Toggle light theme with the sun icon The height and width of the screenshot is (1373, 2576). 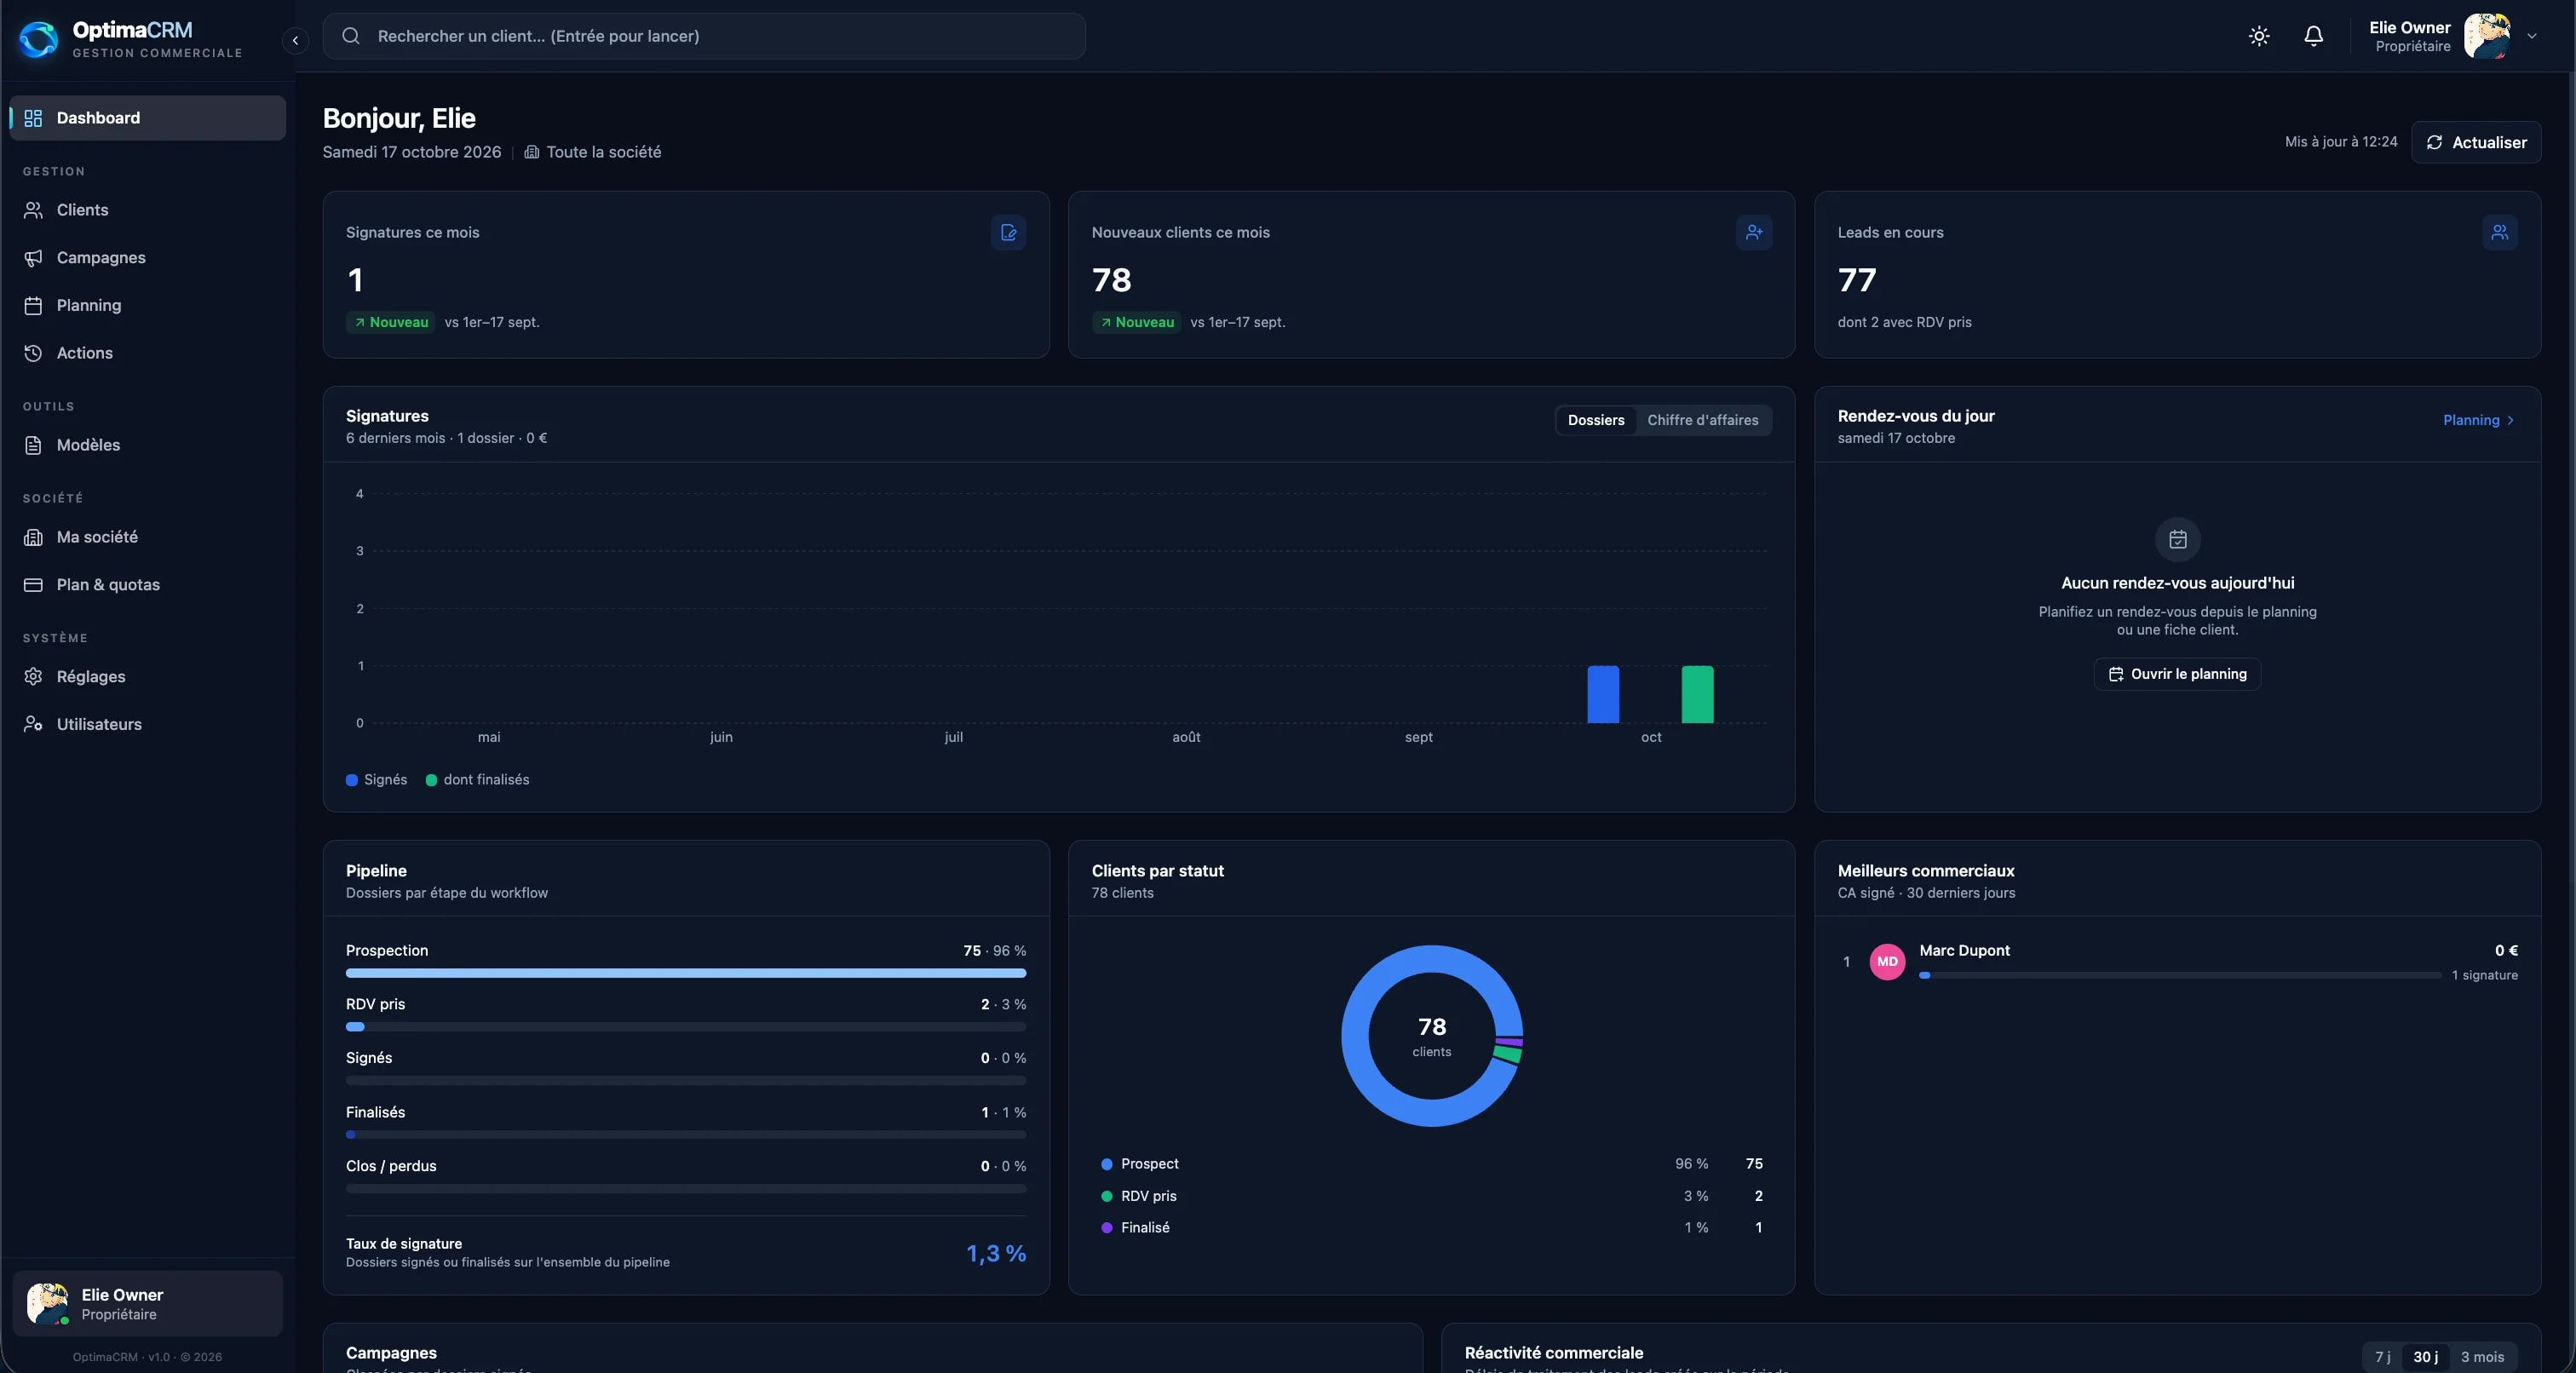click(x=2259, y=36)
